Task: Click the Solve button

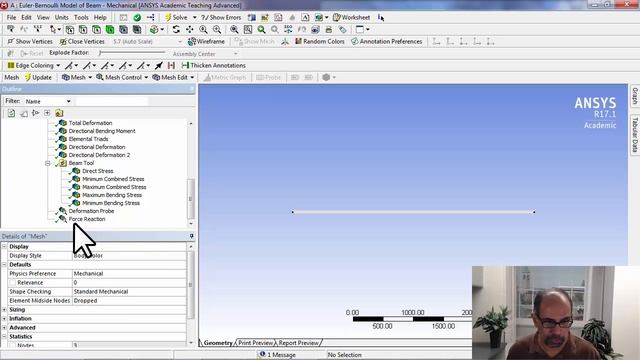Action: click(x=176, y=18)
